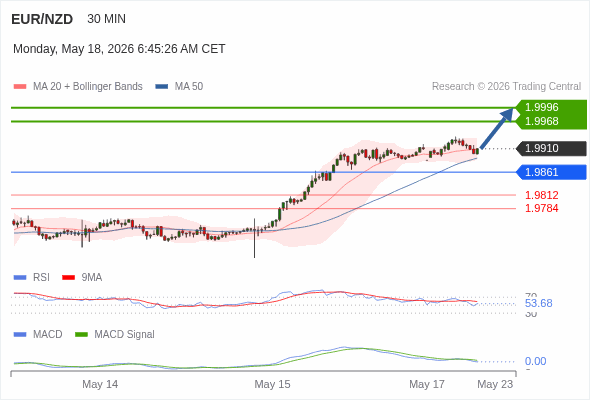Select the 1.9996 resistance price tag

[551, 107]
